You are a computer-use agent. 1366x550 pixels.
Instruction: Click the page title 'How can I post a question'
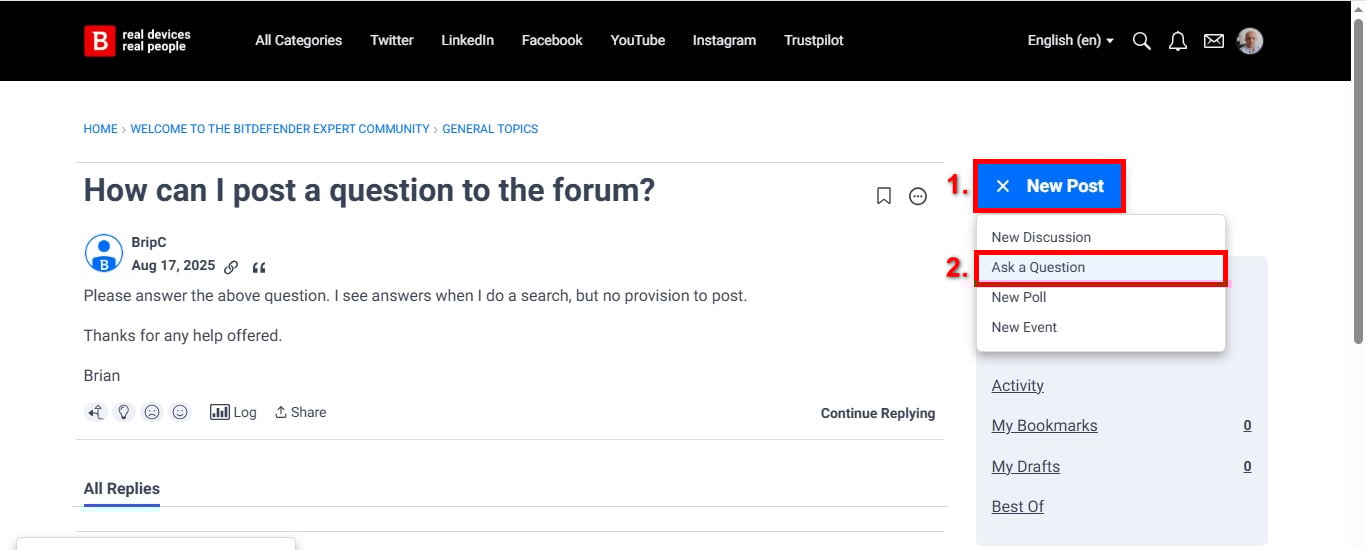click(369, 190)
